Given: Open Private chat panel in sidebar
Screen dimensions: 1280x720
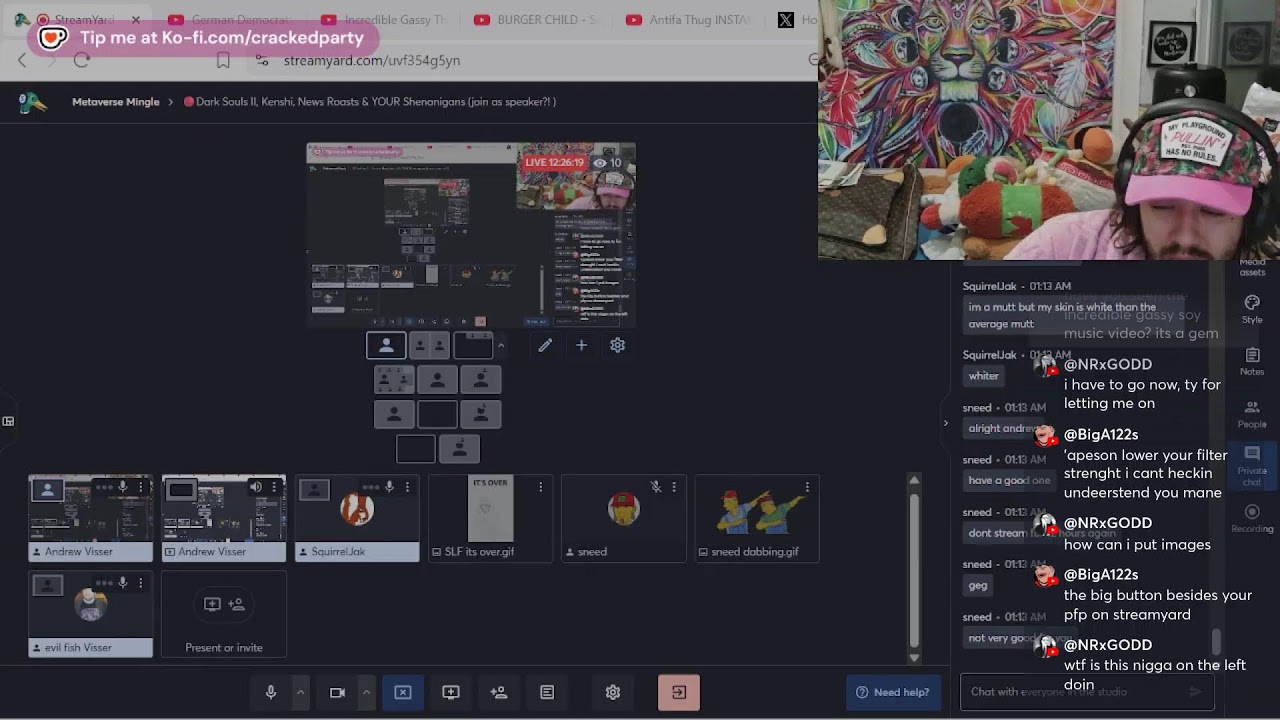Looking at the screenshot, I should (x=1252, y=467).
